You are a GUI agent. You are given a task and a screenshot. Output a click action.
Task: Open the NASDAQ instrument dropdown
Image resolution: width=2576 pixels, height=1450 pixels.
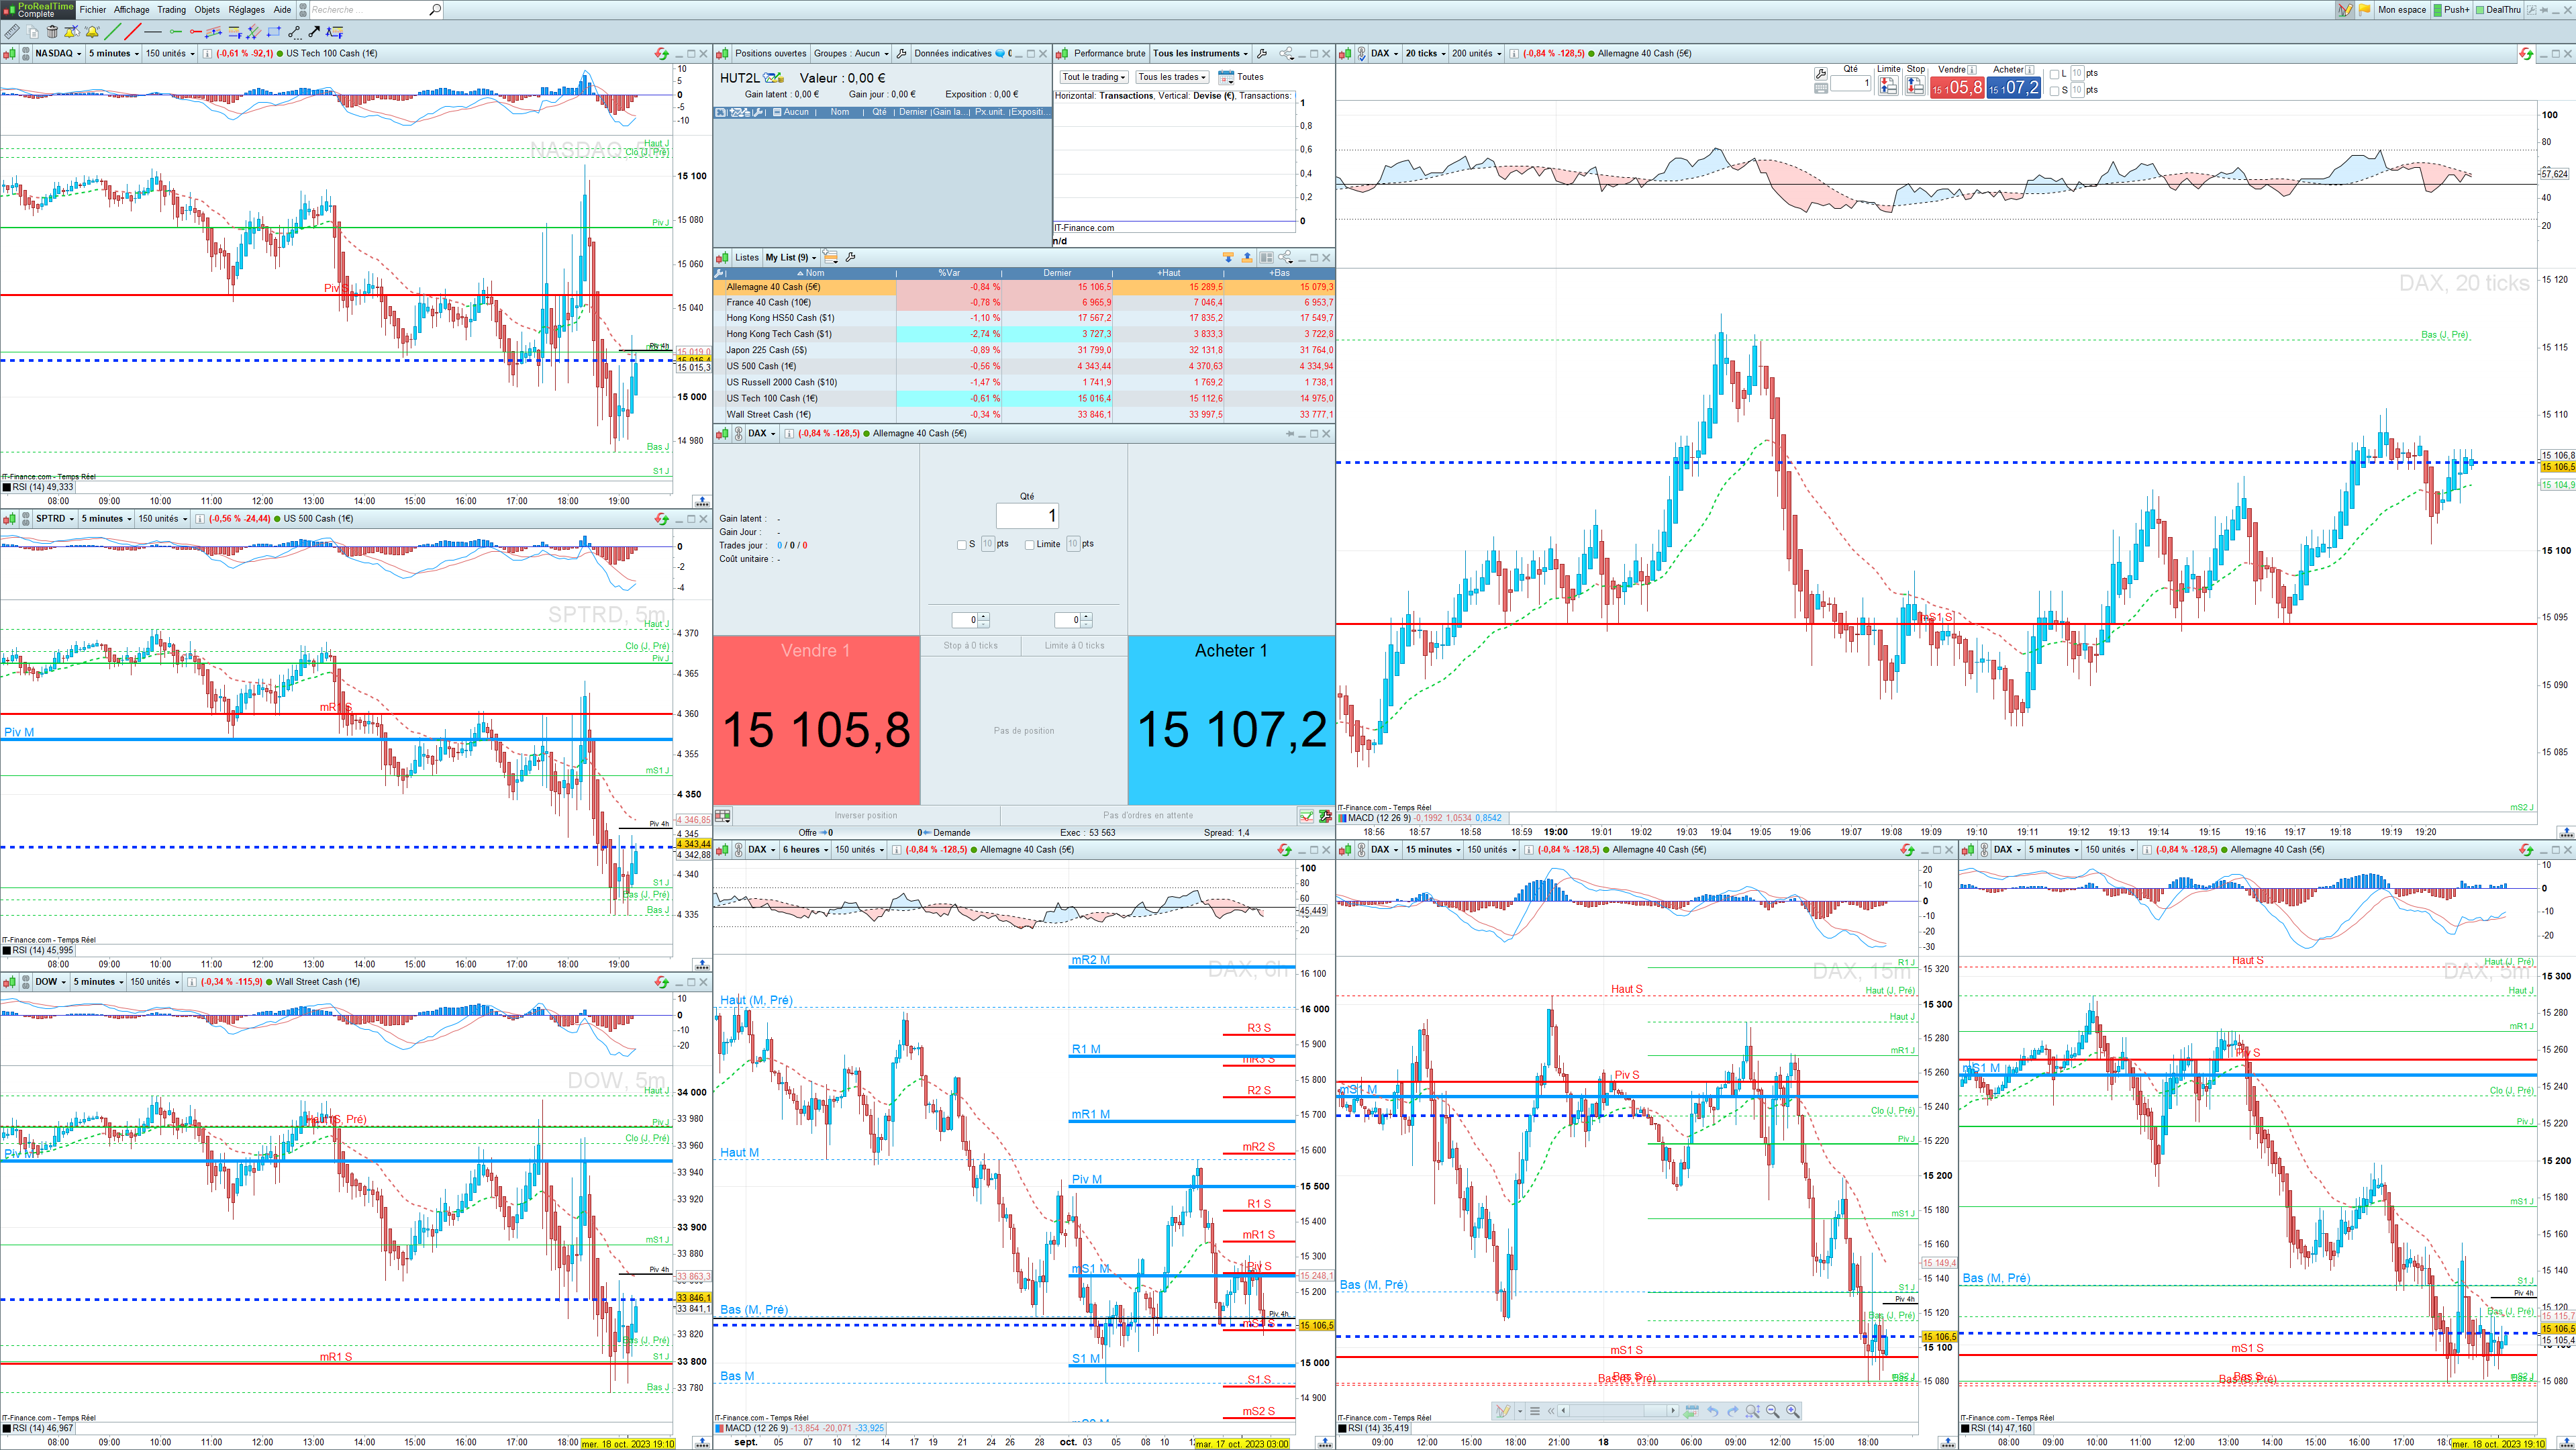click(58, 53)
